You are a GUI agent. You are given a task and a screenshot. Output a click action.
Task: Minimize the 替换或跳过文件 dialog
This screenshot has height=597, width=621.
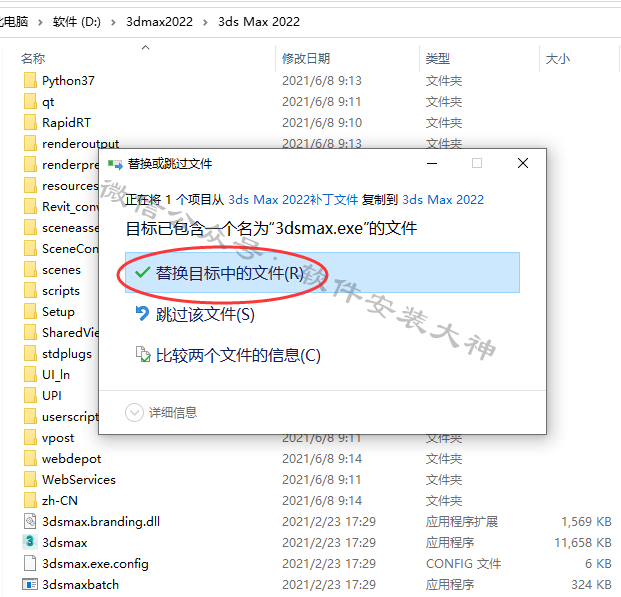pos(432,163)
